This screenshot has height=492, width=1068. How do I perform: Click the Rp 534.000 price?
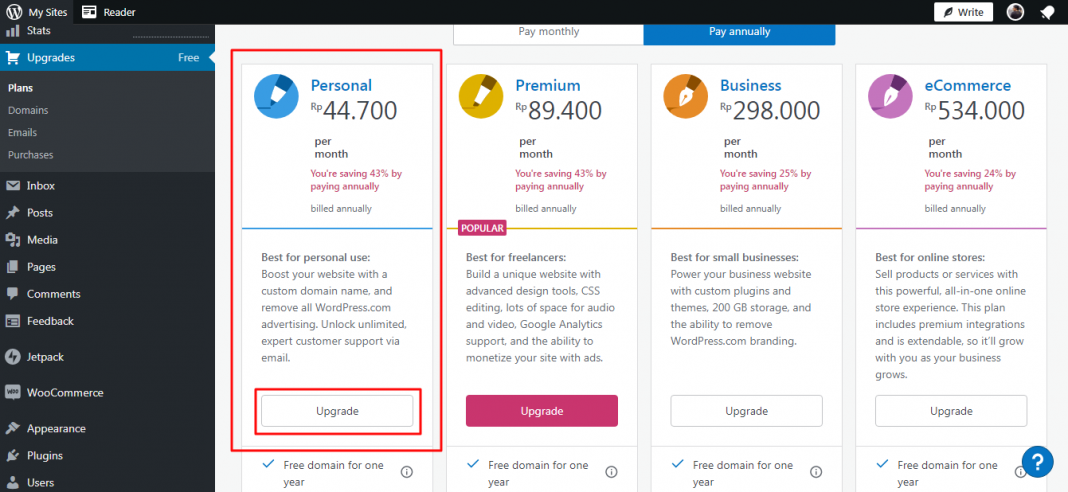click(x=975, y=110)
